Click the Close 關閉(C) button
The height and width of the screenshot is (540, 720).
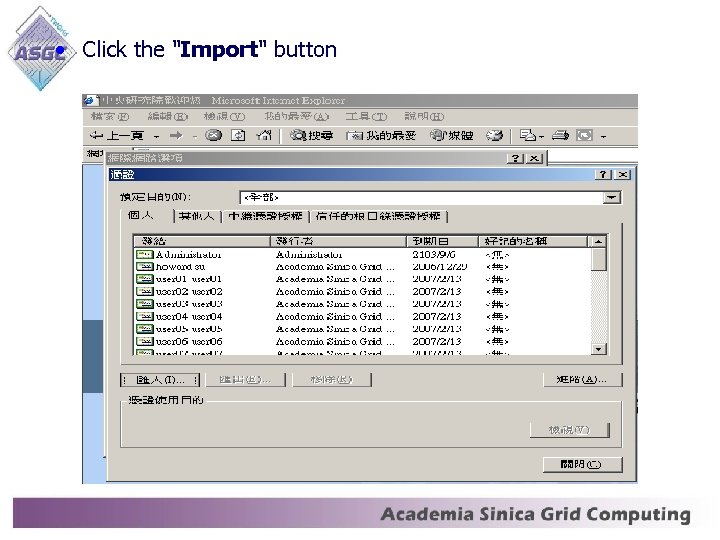tap(582, 464)
